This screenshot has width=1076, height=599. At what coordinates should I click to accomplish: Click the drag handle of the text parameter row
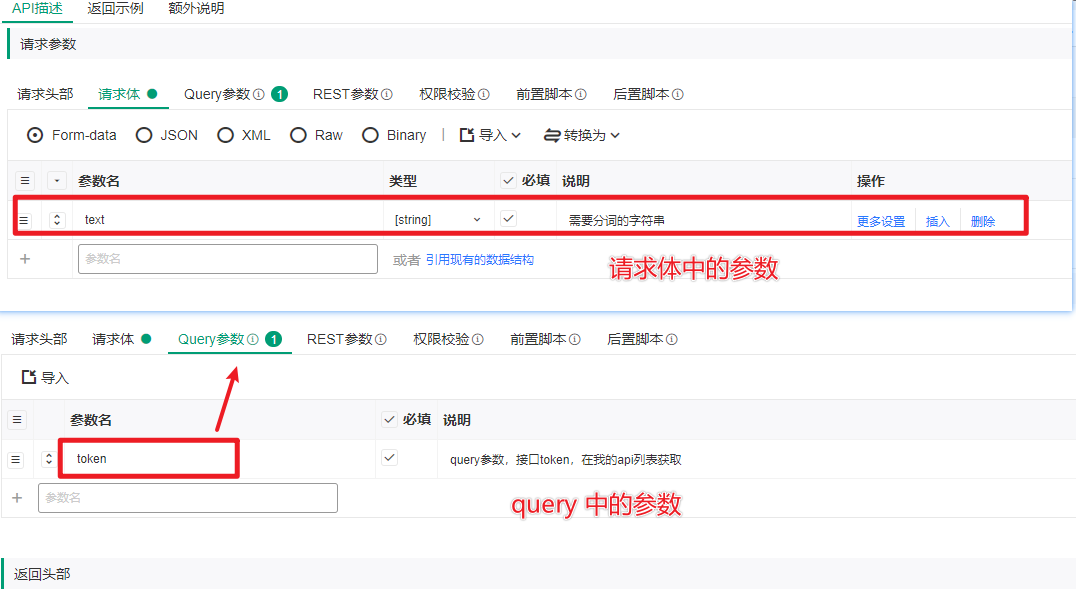[24, 219]
